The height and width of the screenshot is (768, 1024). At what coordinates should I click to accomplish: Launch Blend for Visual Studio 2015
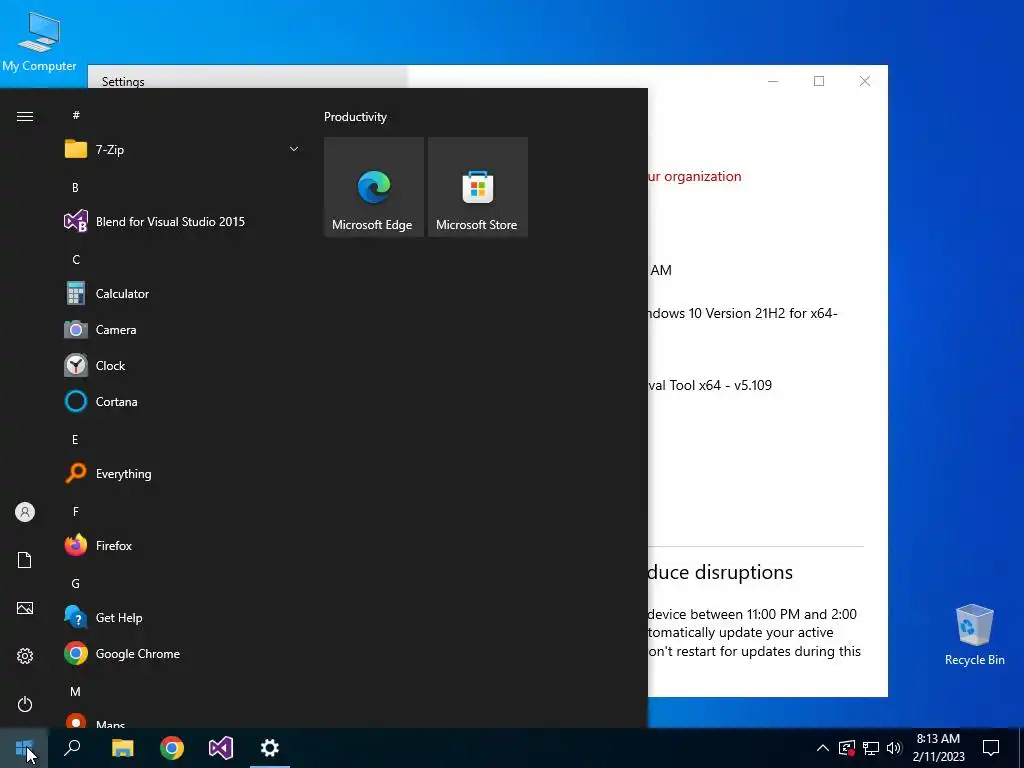click(x=182, y=221)
